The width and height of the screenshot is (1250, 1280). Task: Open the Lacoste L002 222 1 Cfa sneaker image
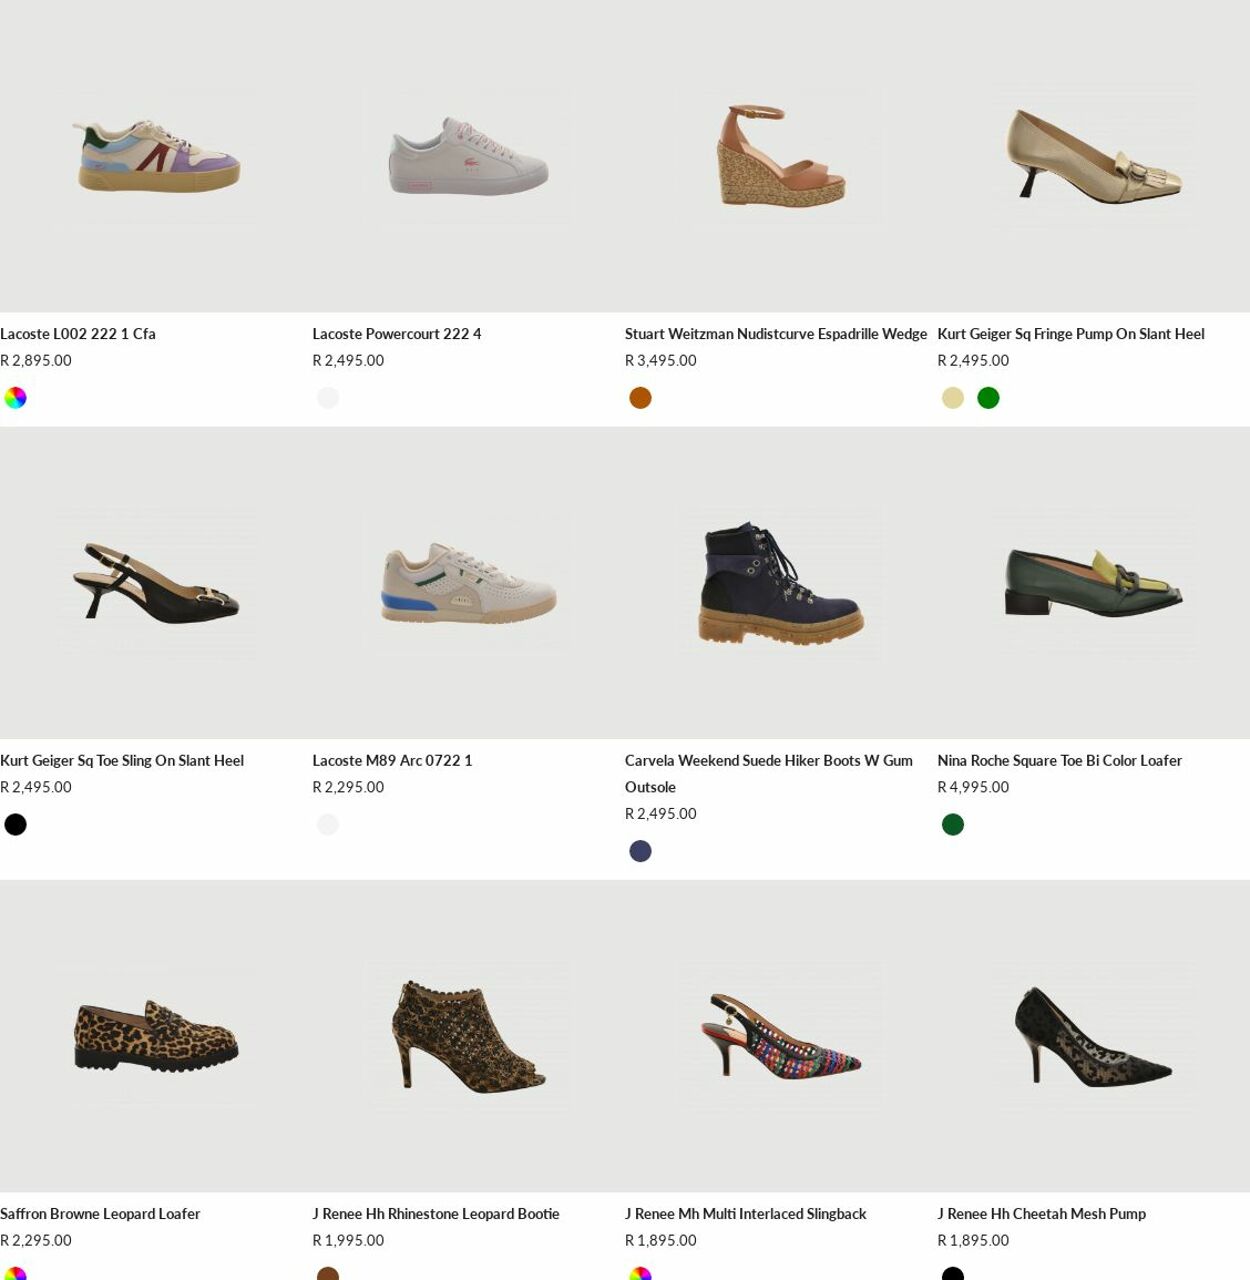click(x=156, y=156)
